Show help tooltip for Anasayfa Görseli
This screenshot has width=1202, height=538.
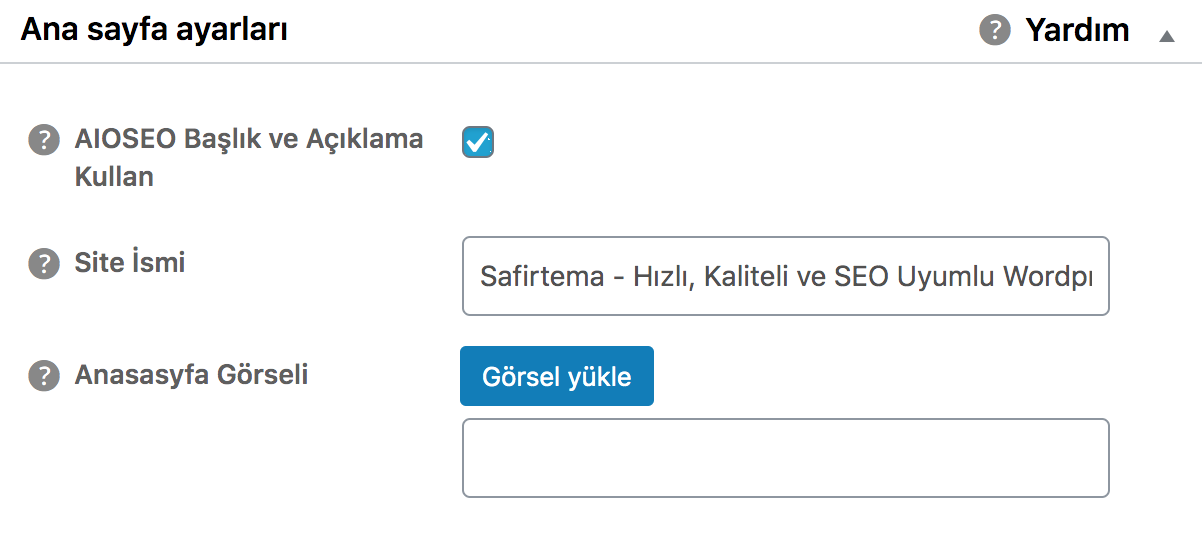point(43,376)
